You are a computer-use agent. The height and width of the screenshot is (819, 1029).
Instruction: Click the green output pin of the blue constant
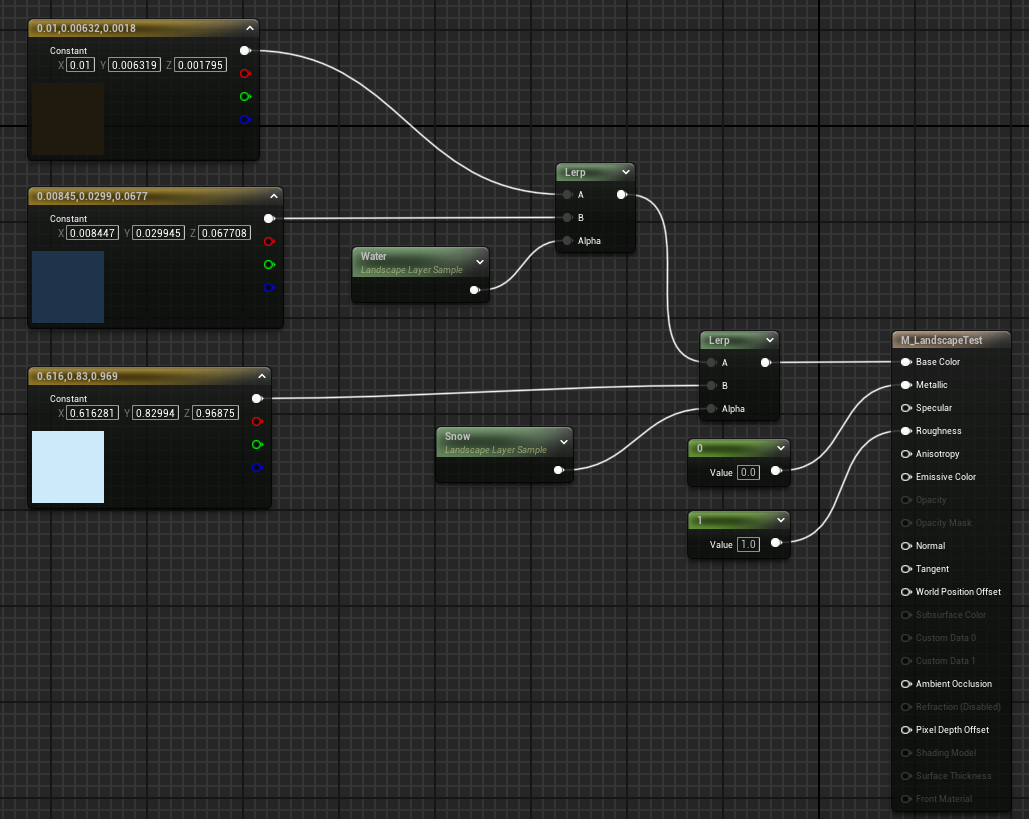pos(269,264)
